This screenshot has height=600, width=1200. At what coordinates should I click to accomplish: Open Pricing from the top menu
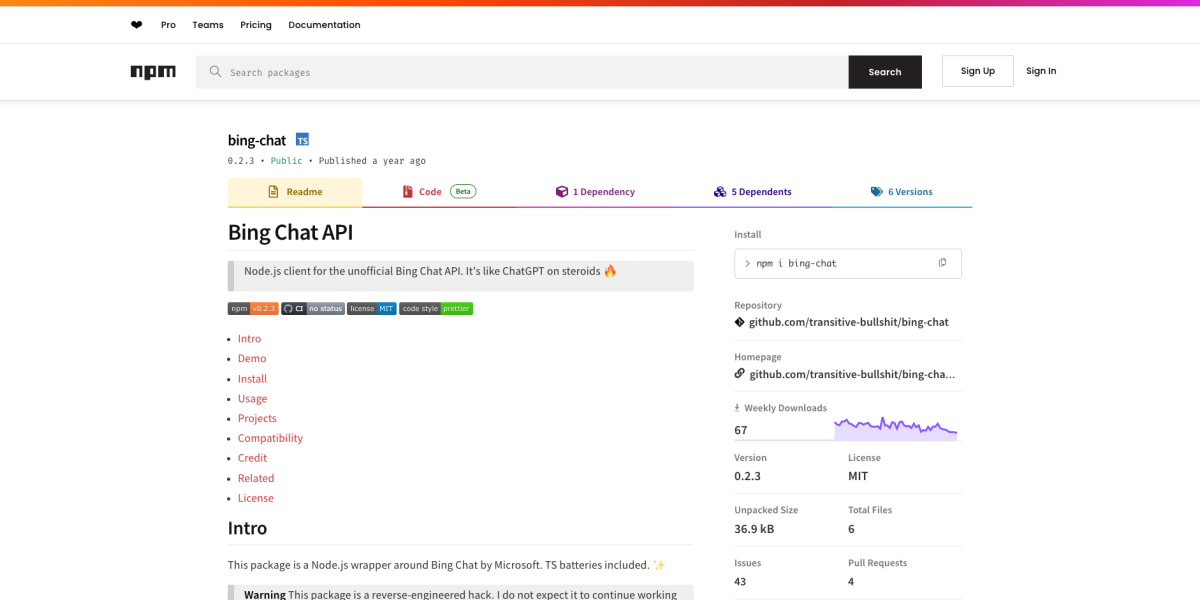click(x=255, y=24)
